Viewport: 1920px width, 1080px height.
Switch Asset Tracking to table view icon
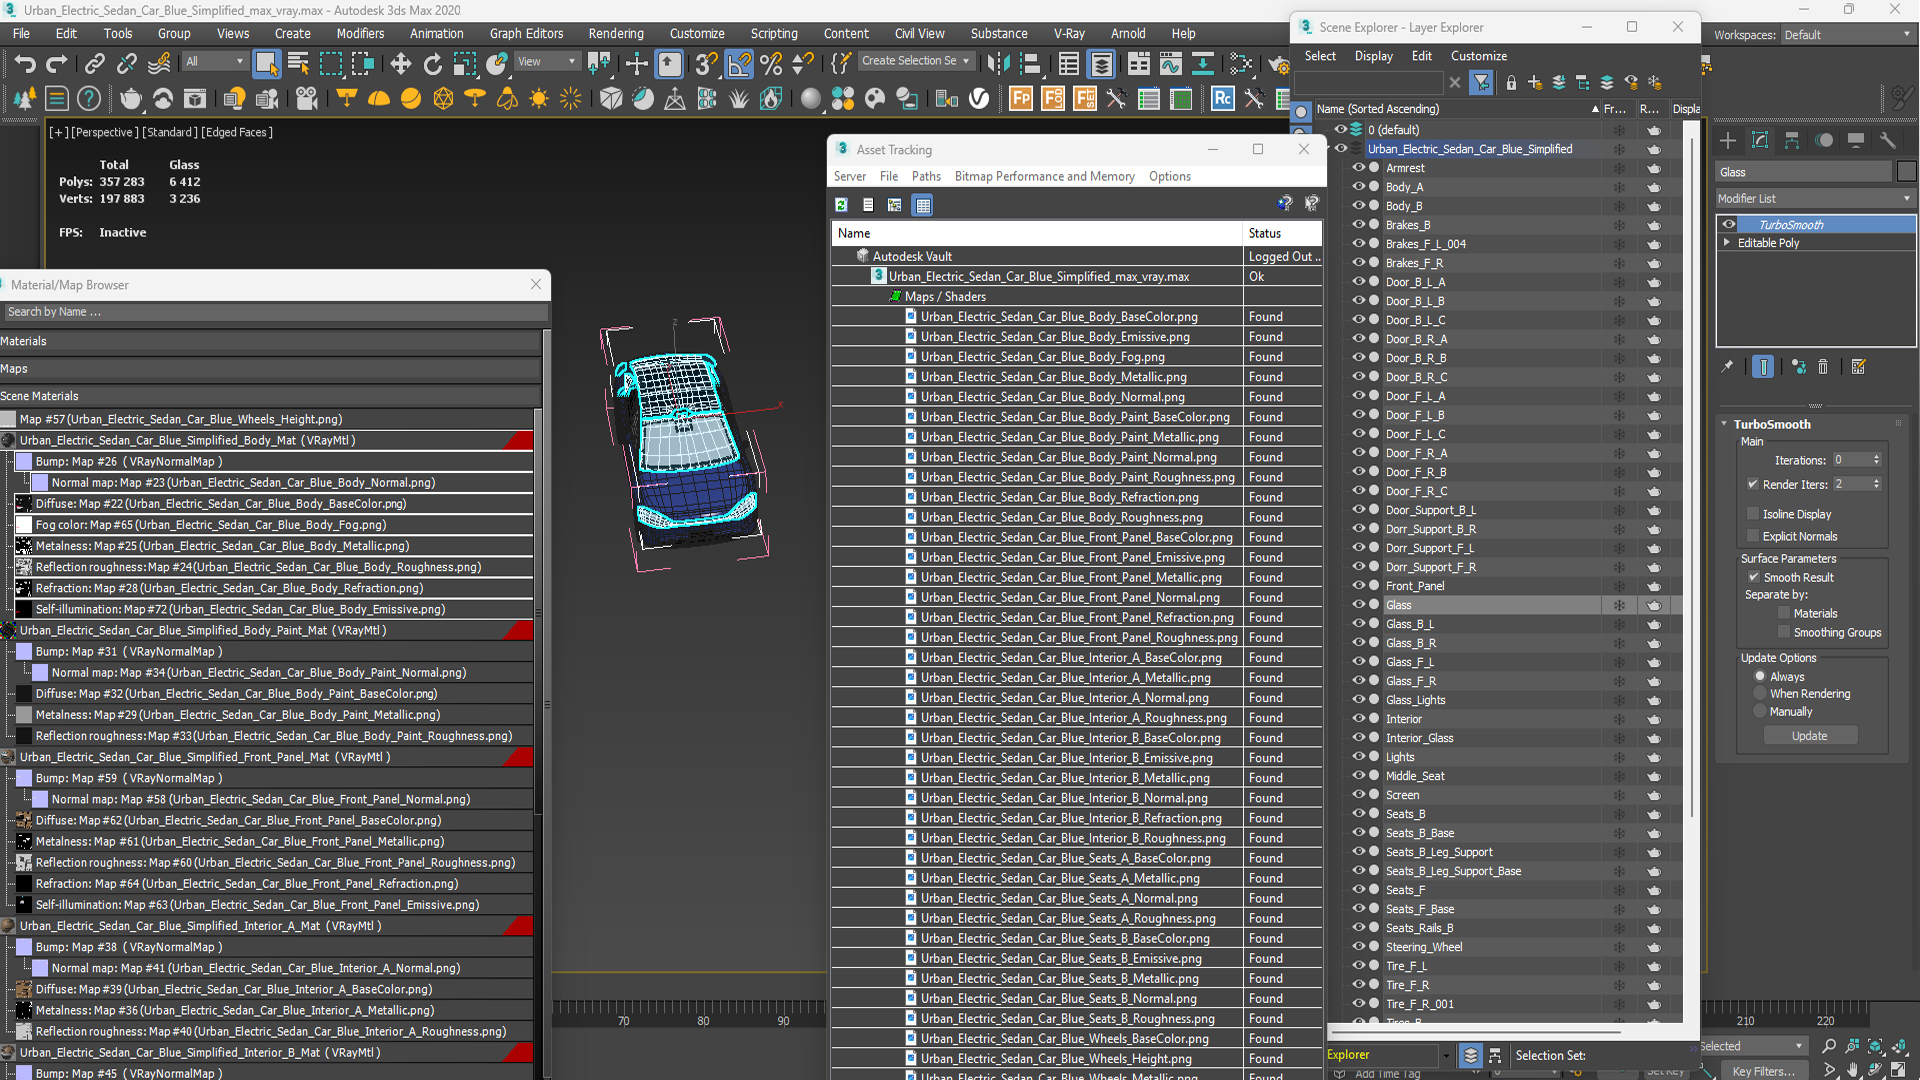pyautogui.click(x=923, y=205)
